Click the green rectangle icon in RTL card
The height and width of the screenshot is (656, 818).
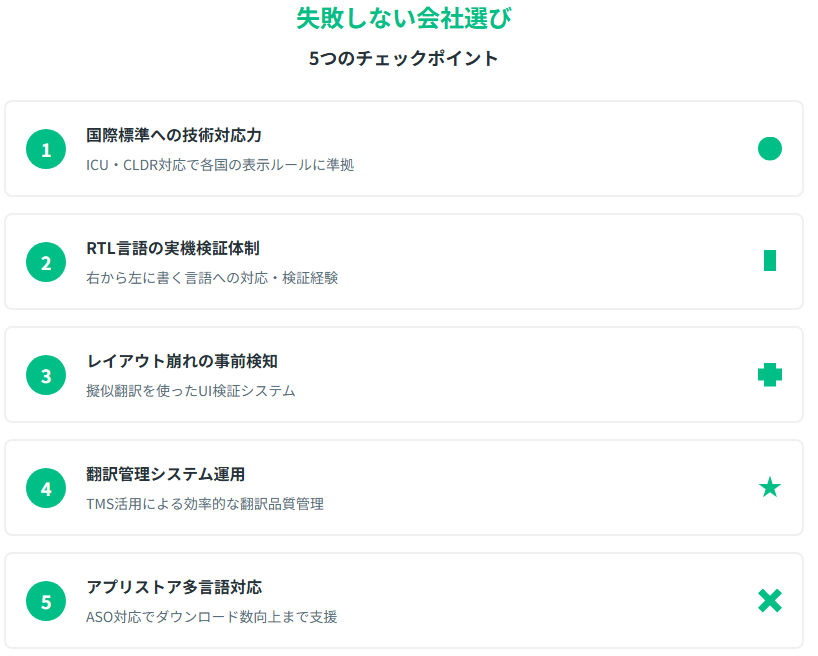(x=769, y=261)
